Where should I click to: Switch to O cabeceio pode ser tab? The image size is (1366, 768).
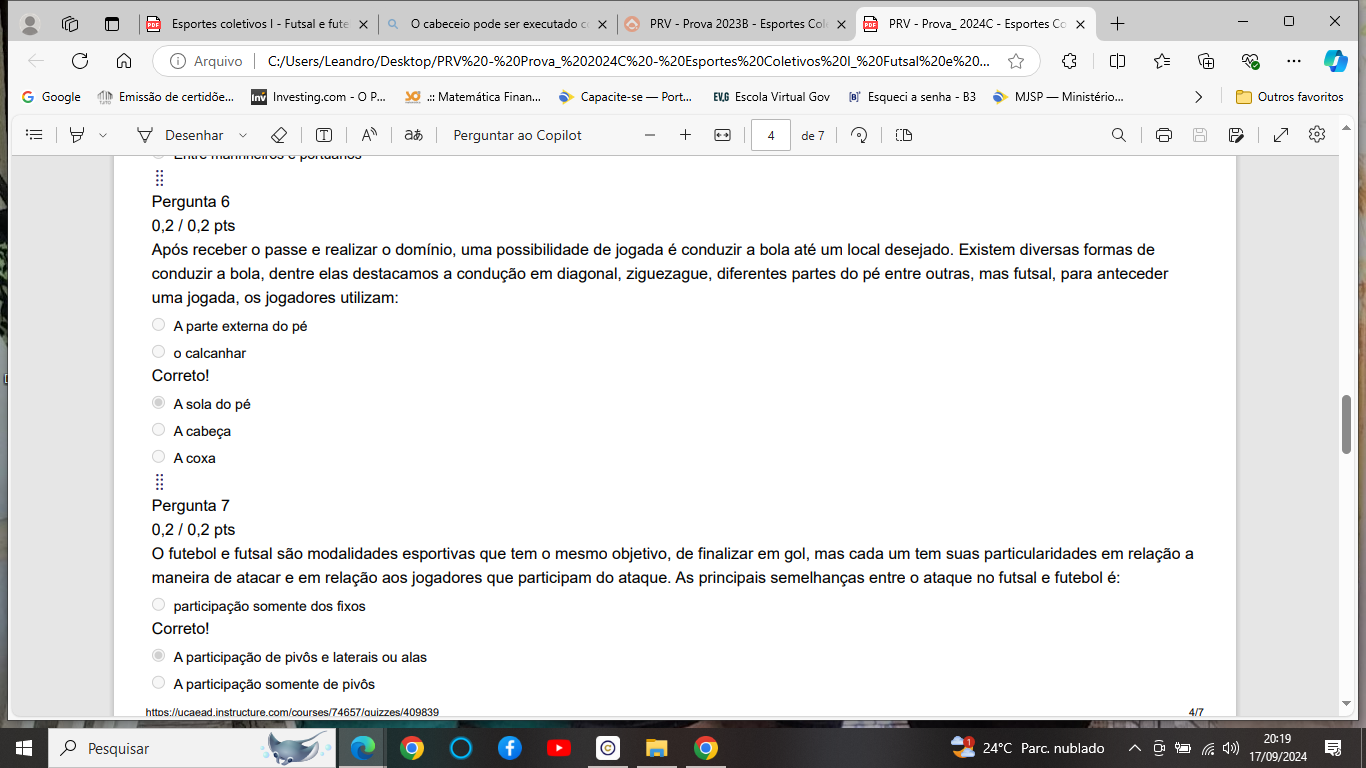pyautogui.click(x=496, y=23)
